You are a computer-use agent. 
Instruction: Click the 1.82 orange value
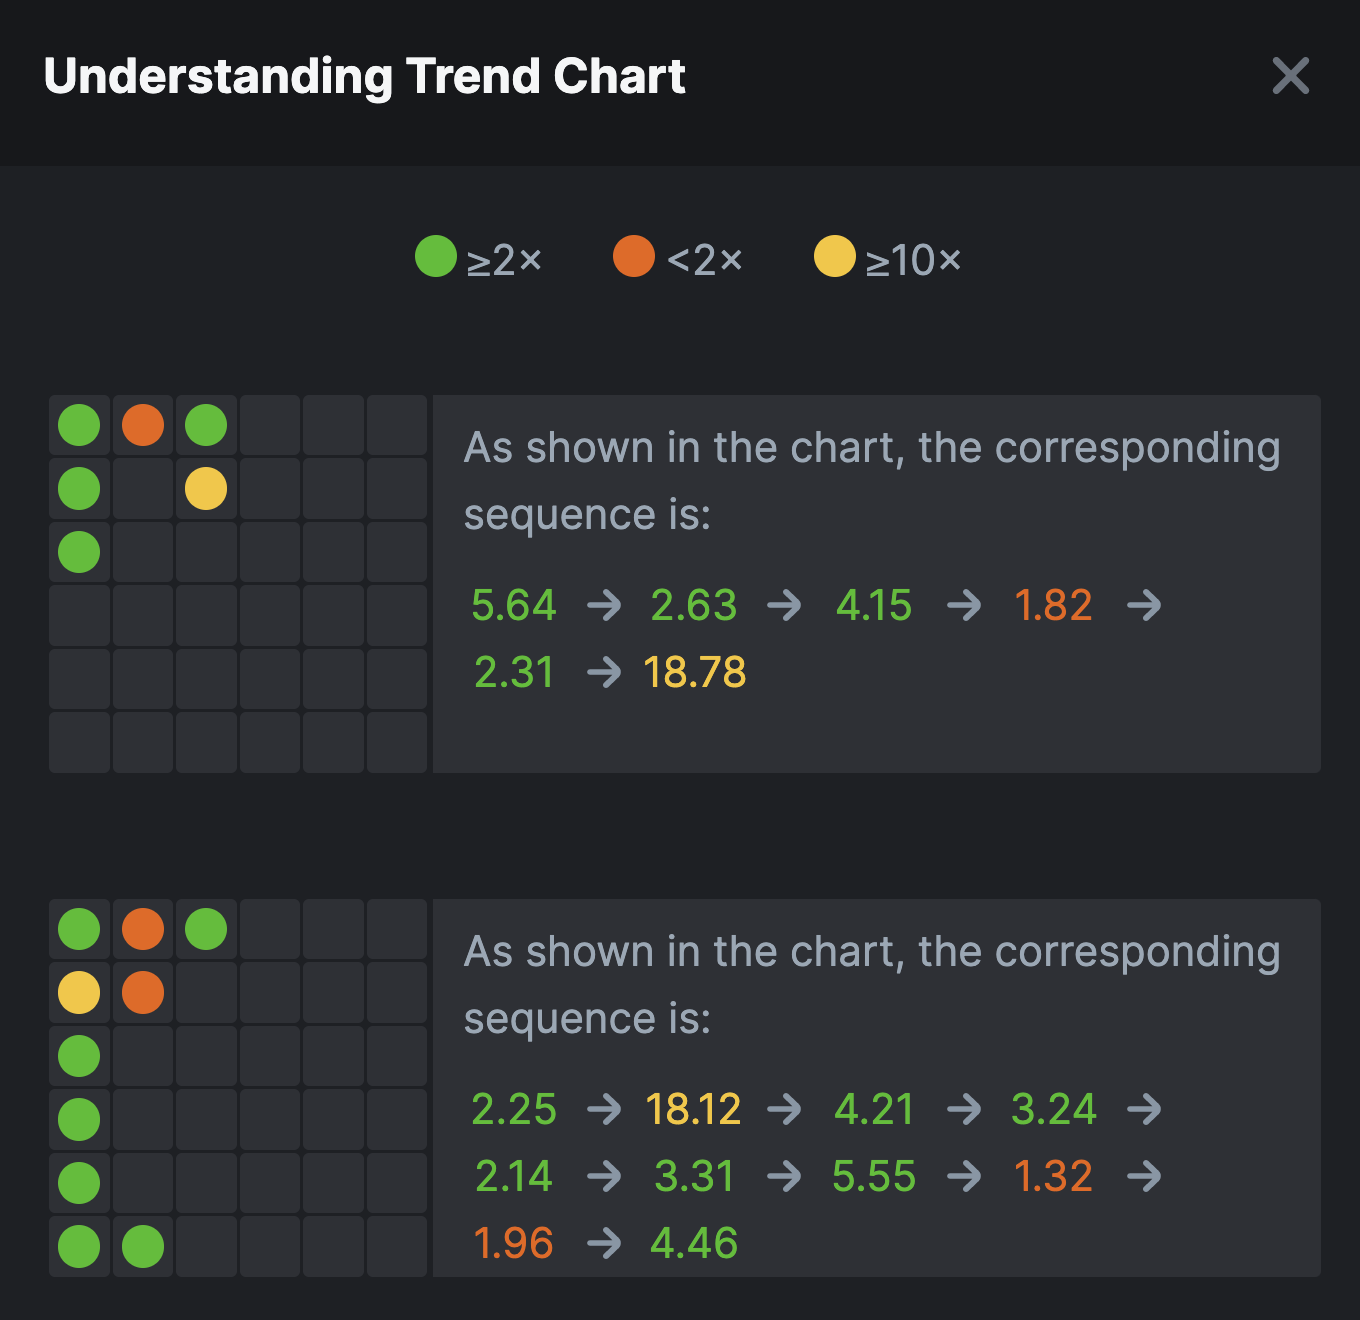[x=1053, y=606]
